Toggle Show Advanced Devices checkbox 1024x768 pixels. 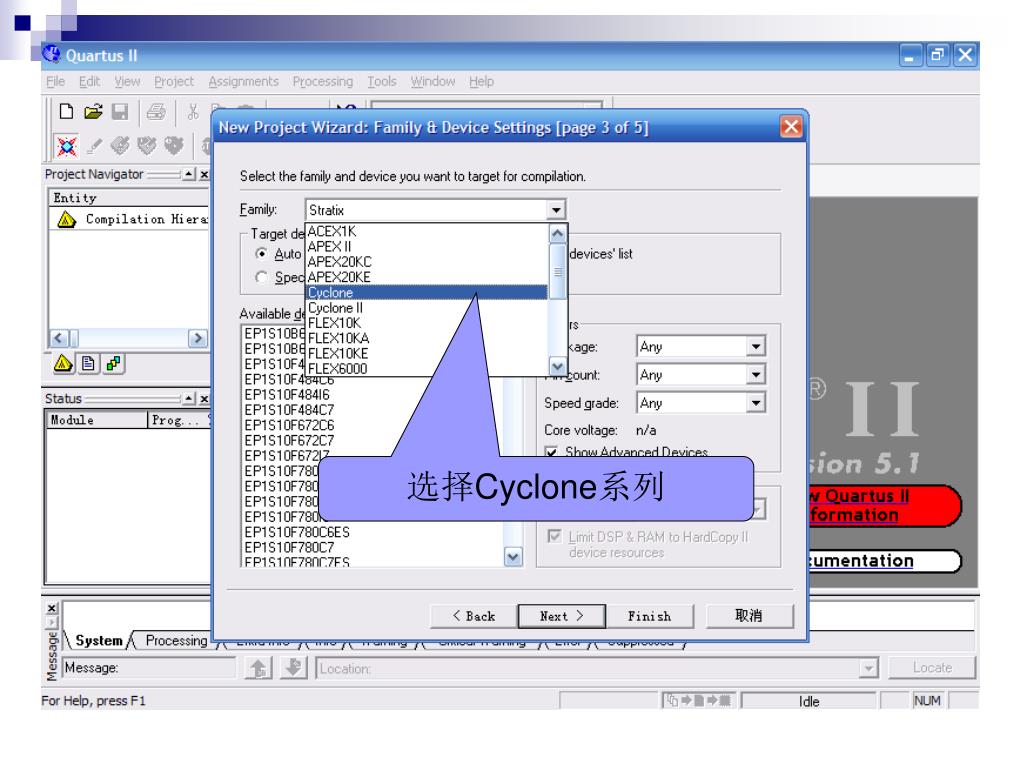pyautogui.click(x=552, y=451)
